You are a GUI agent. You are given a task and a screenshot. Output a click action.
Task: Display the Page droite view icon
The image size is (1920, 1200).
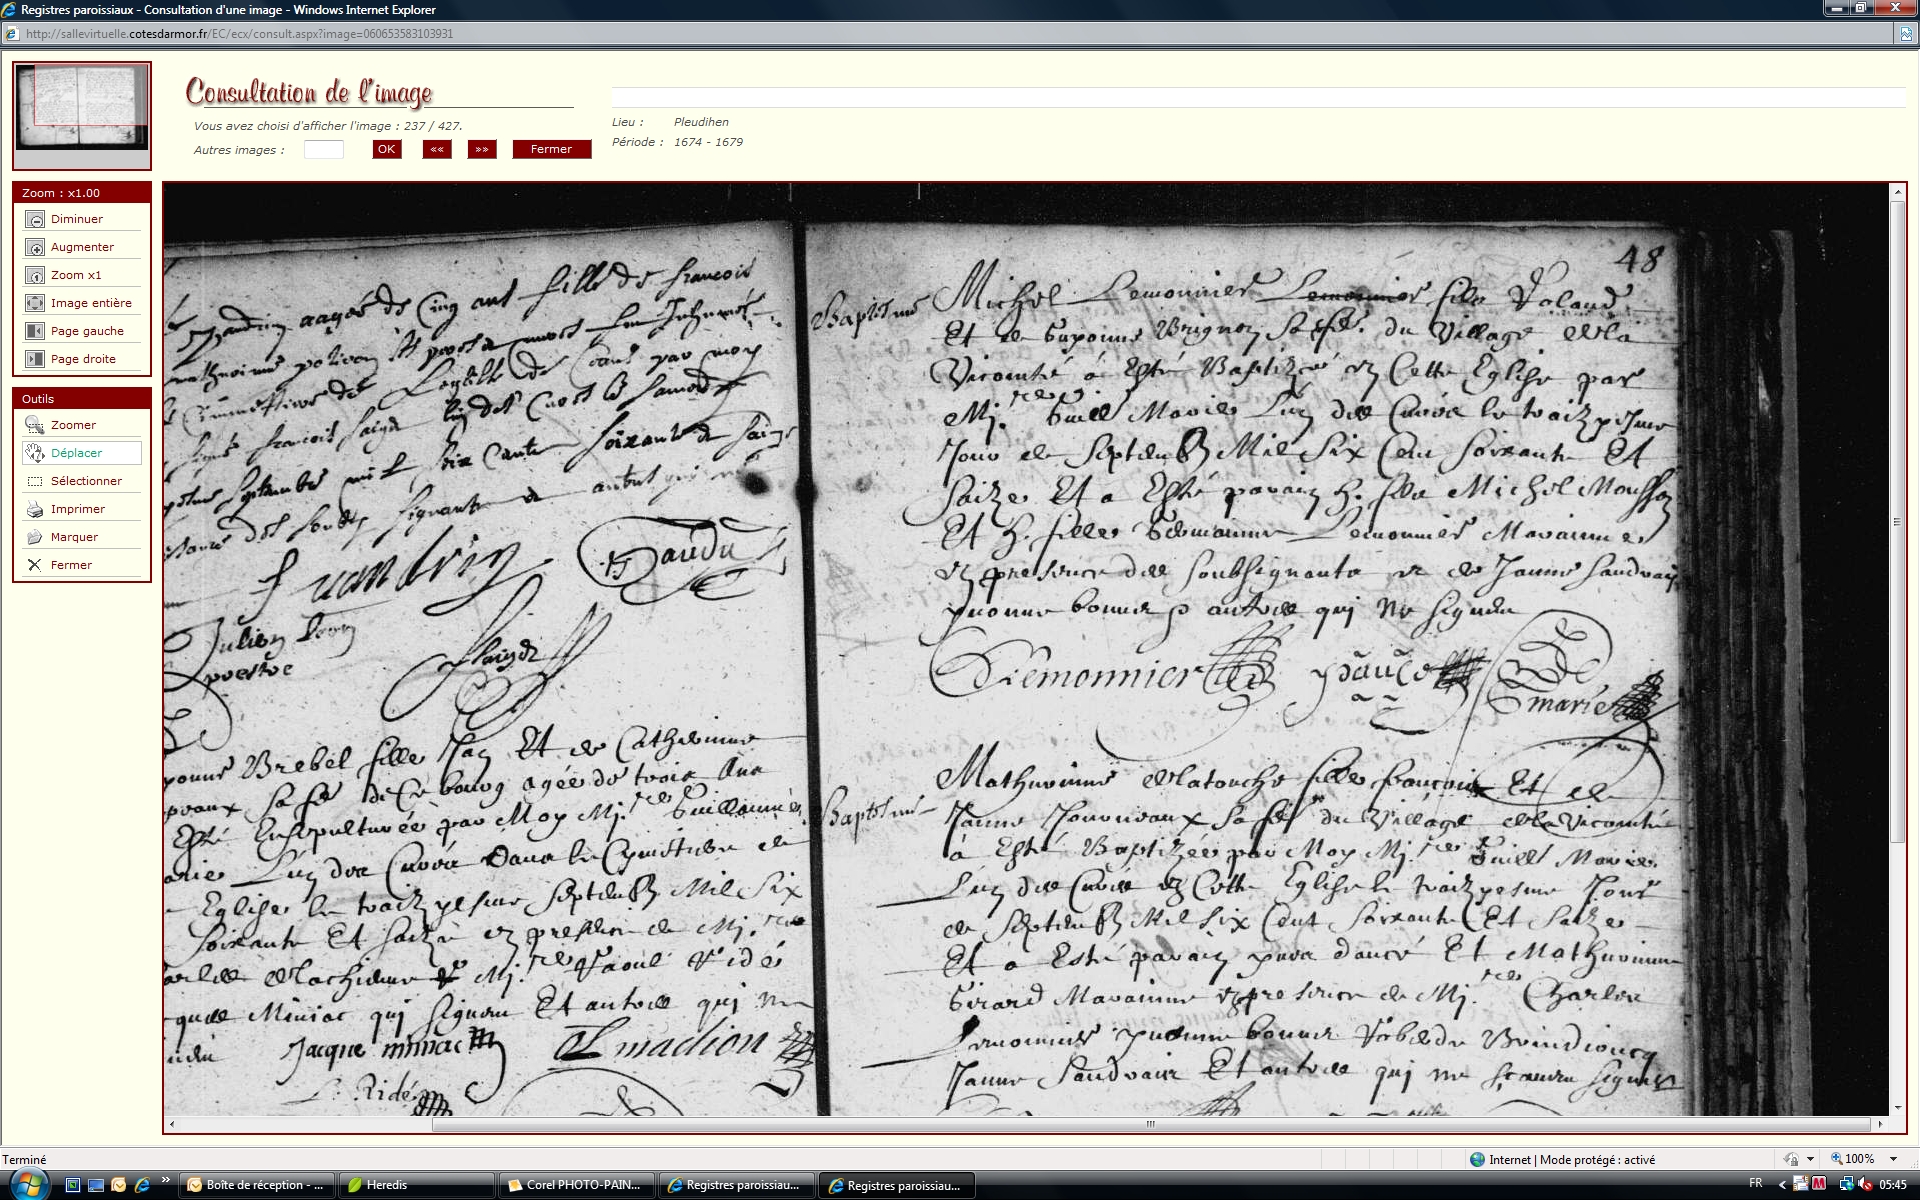pos(35,359)
